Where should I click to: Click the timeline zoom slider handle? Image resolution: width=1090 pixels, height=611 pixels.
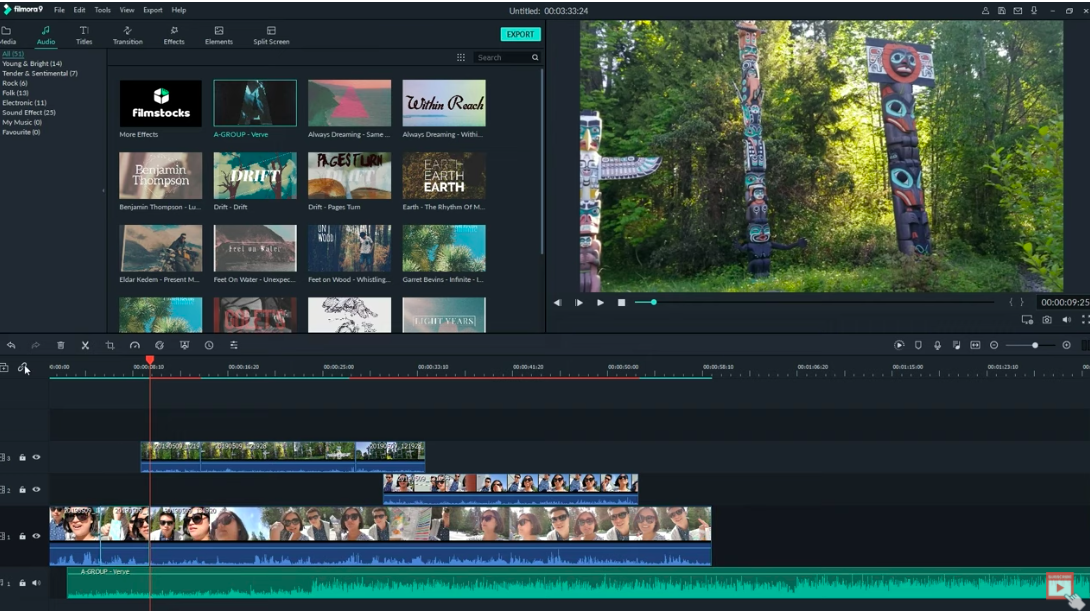click(1035, 345)
